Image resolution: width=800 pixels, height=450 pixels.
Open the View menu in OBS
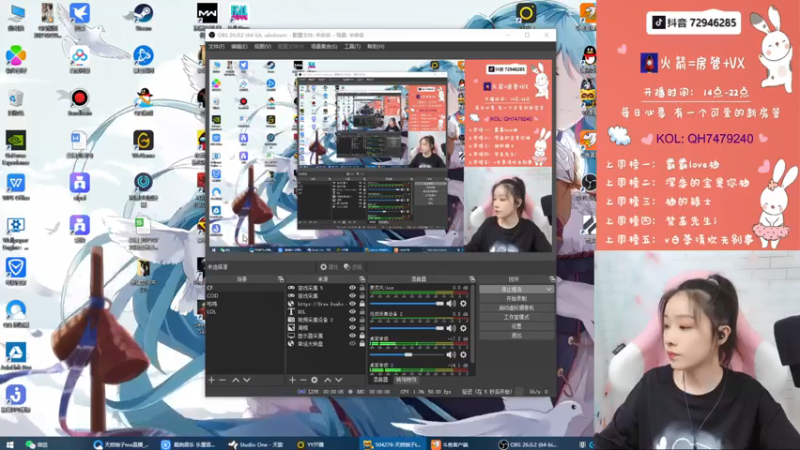pyautogui.click(x=262, y=46)
